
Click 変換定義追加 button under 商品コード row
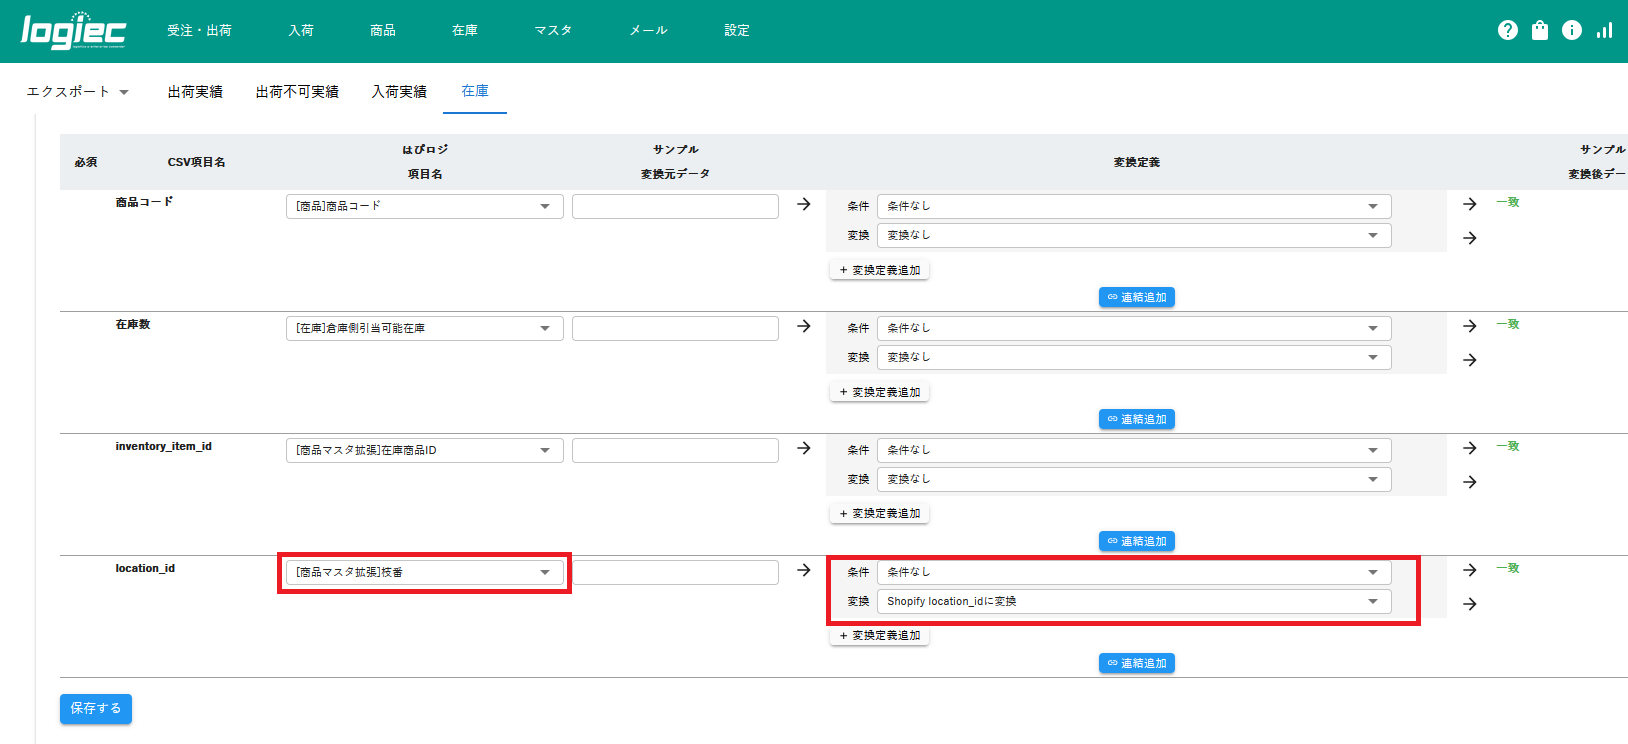coord(879,270)
